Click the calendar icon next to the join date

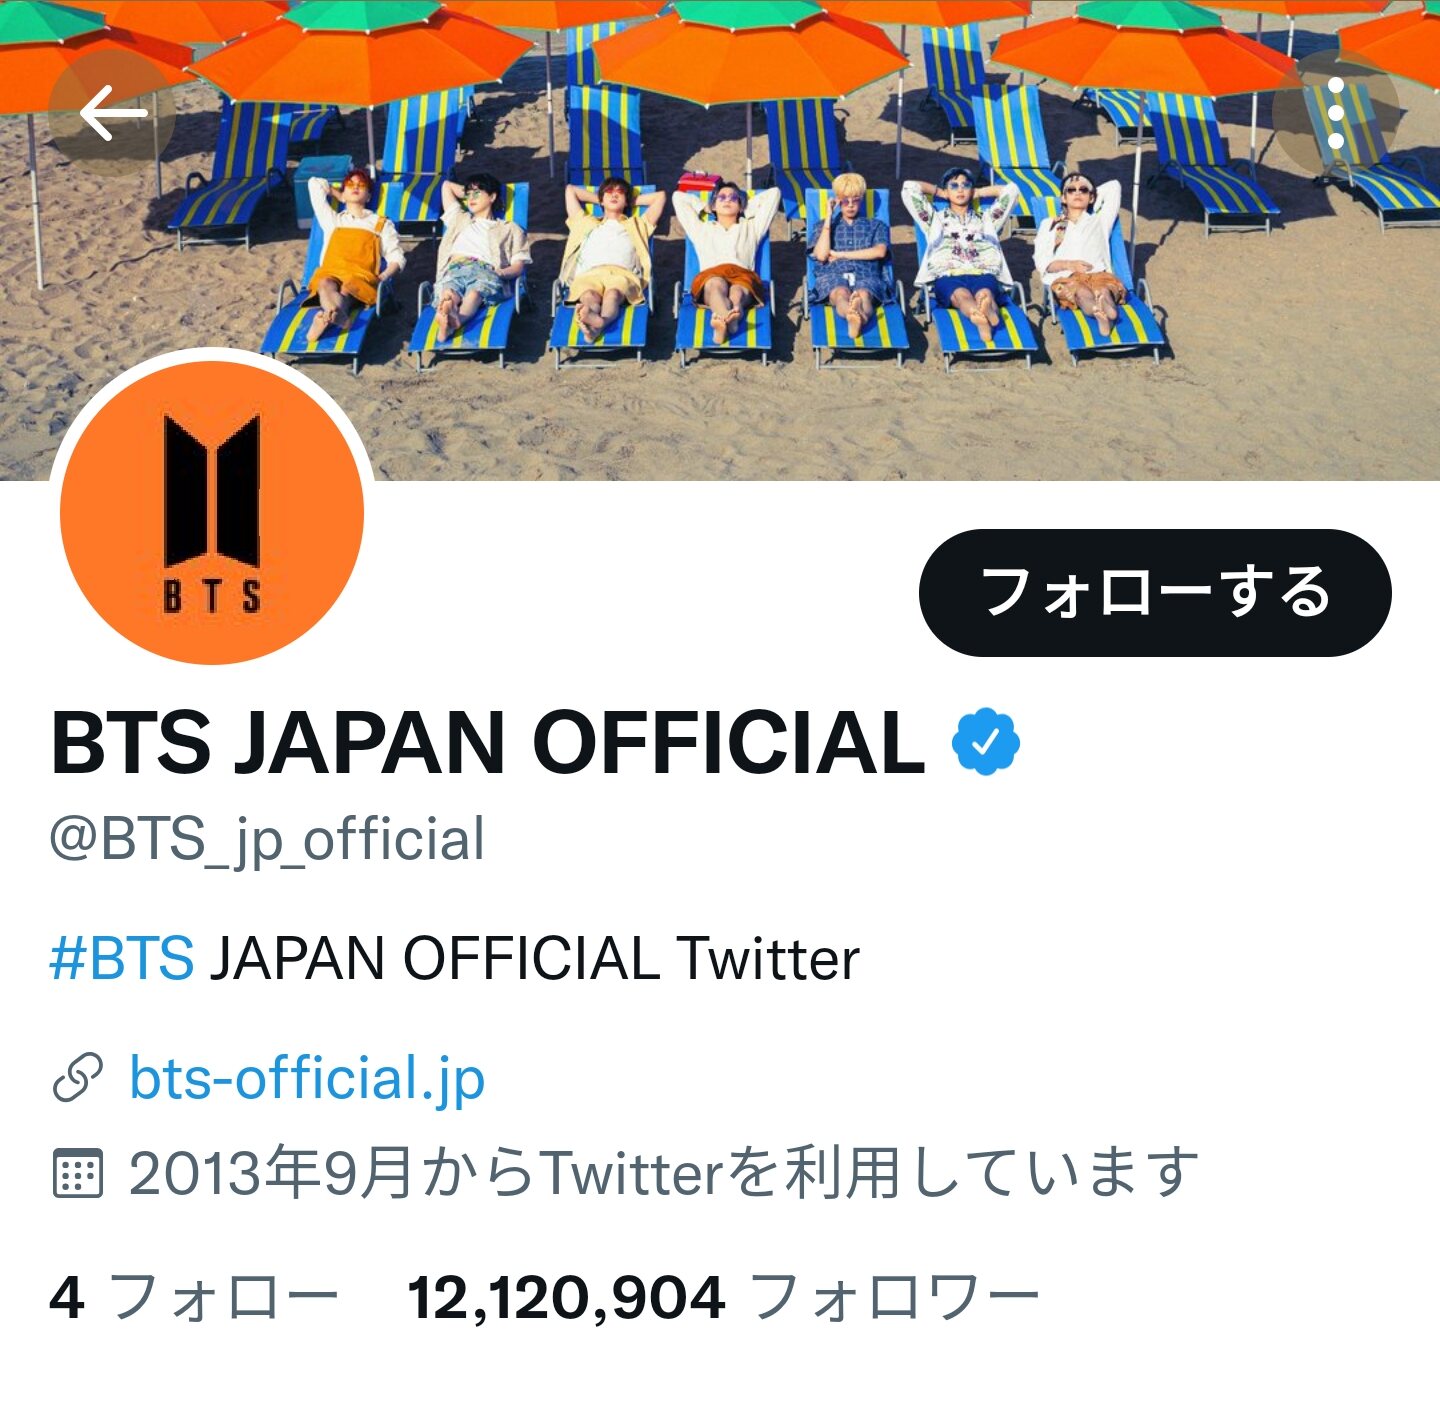pyautogui.click(x=77, y=1172)
